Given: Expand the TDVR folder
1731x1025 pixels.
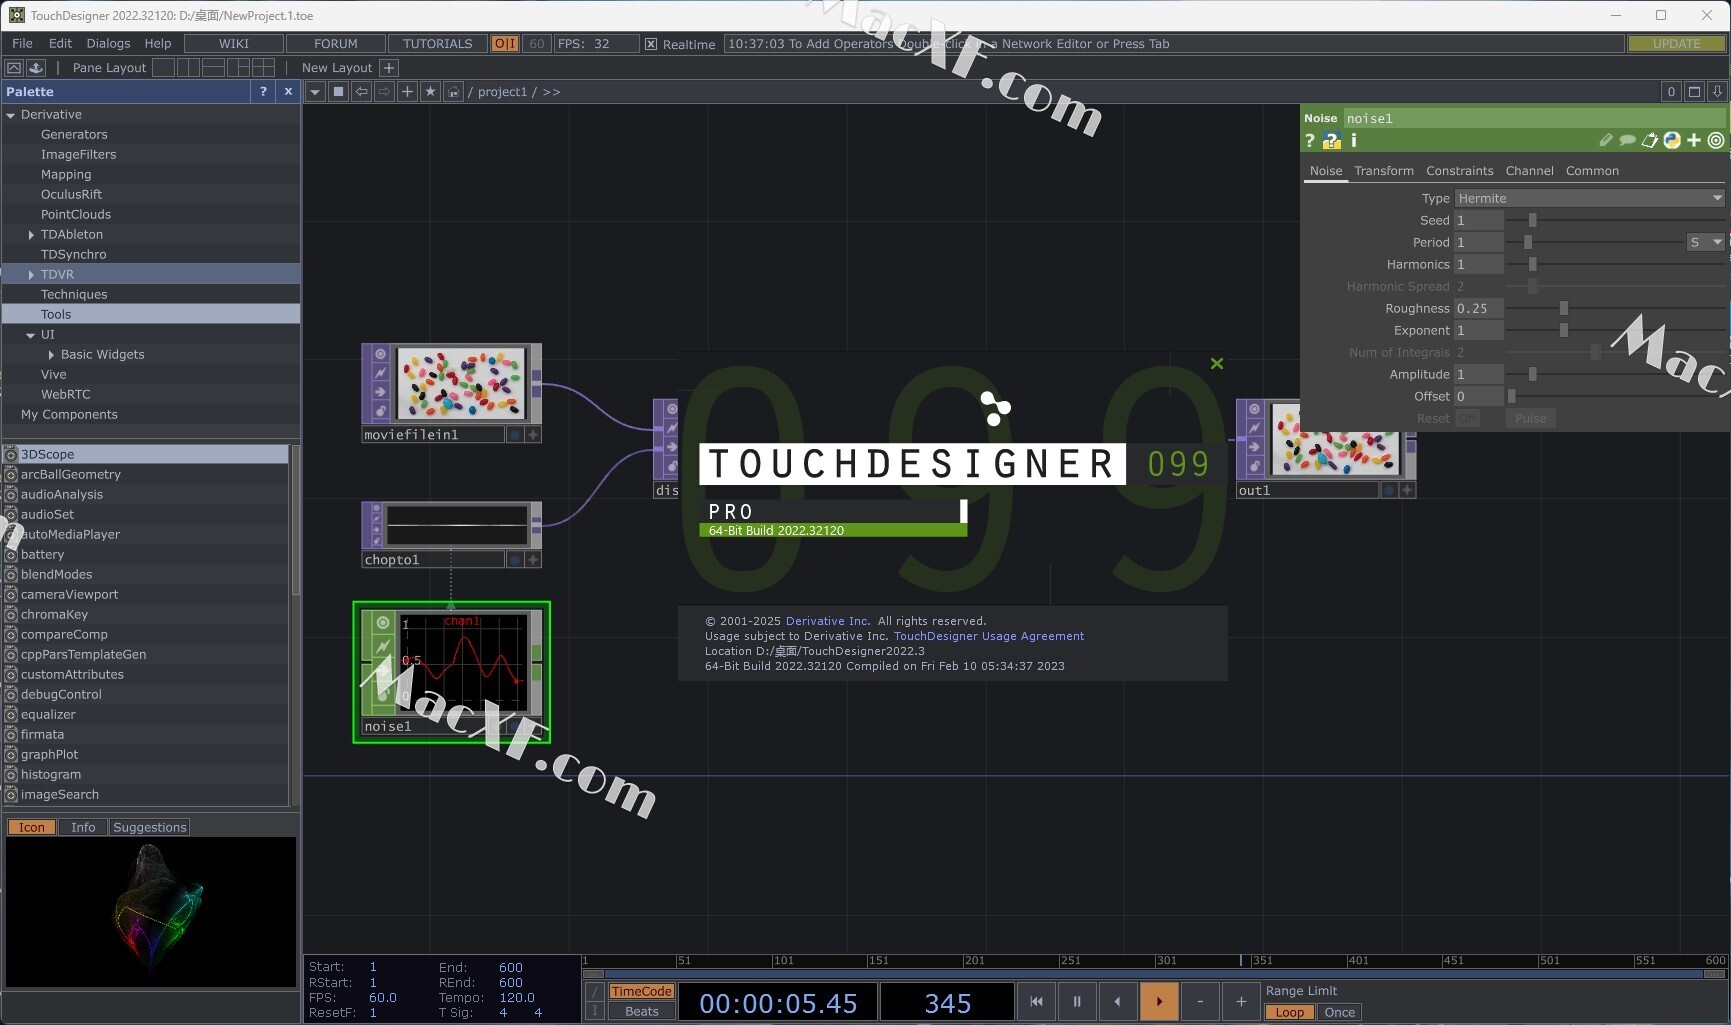Looking at the screenshot, I should point(31,275).
